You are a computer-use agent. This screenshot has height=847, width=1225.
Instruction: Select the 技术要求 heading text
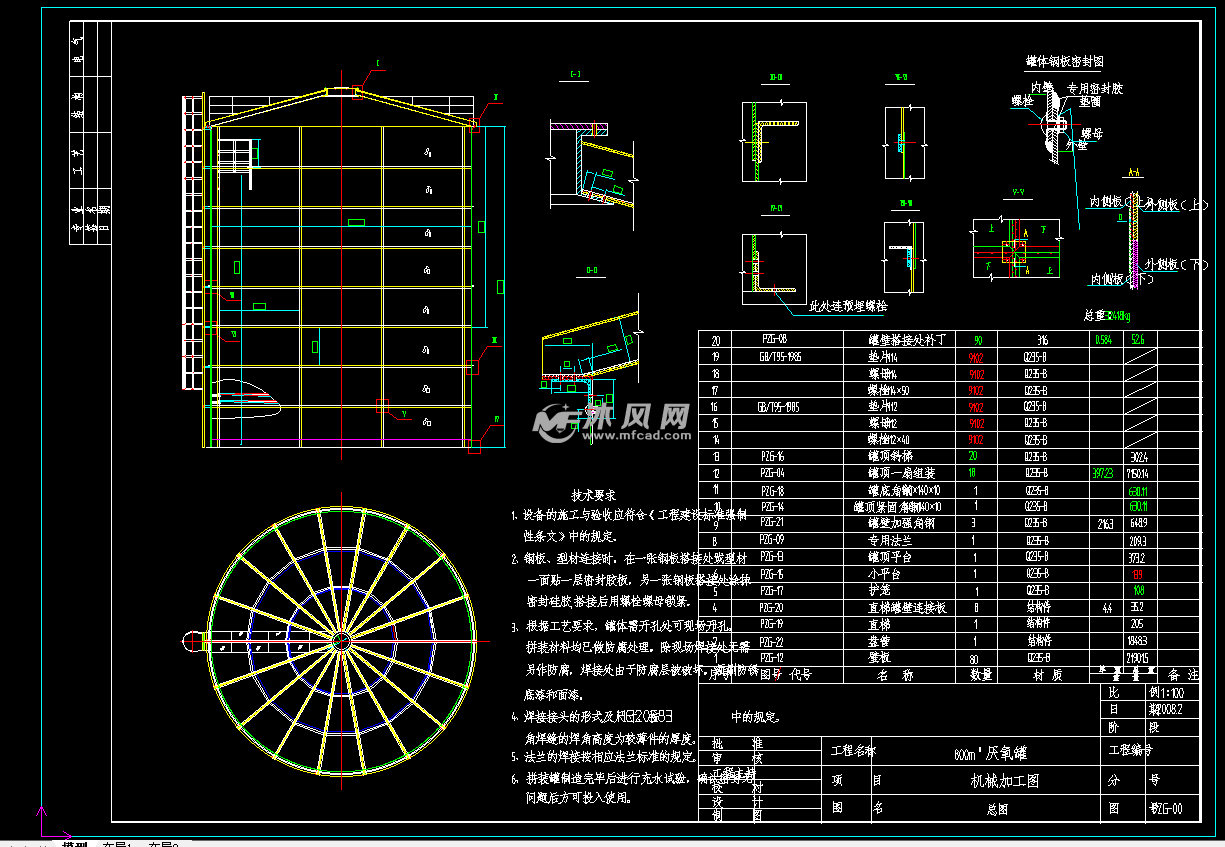(593, 495)
